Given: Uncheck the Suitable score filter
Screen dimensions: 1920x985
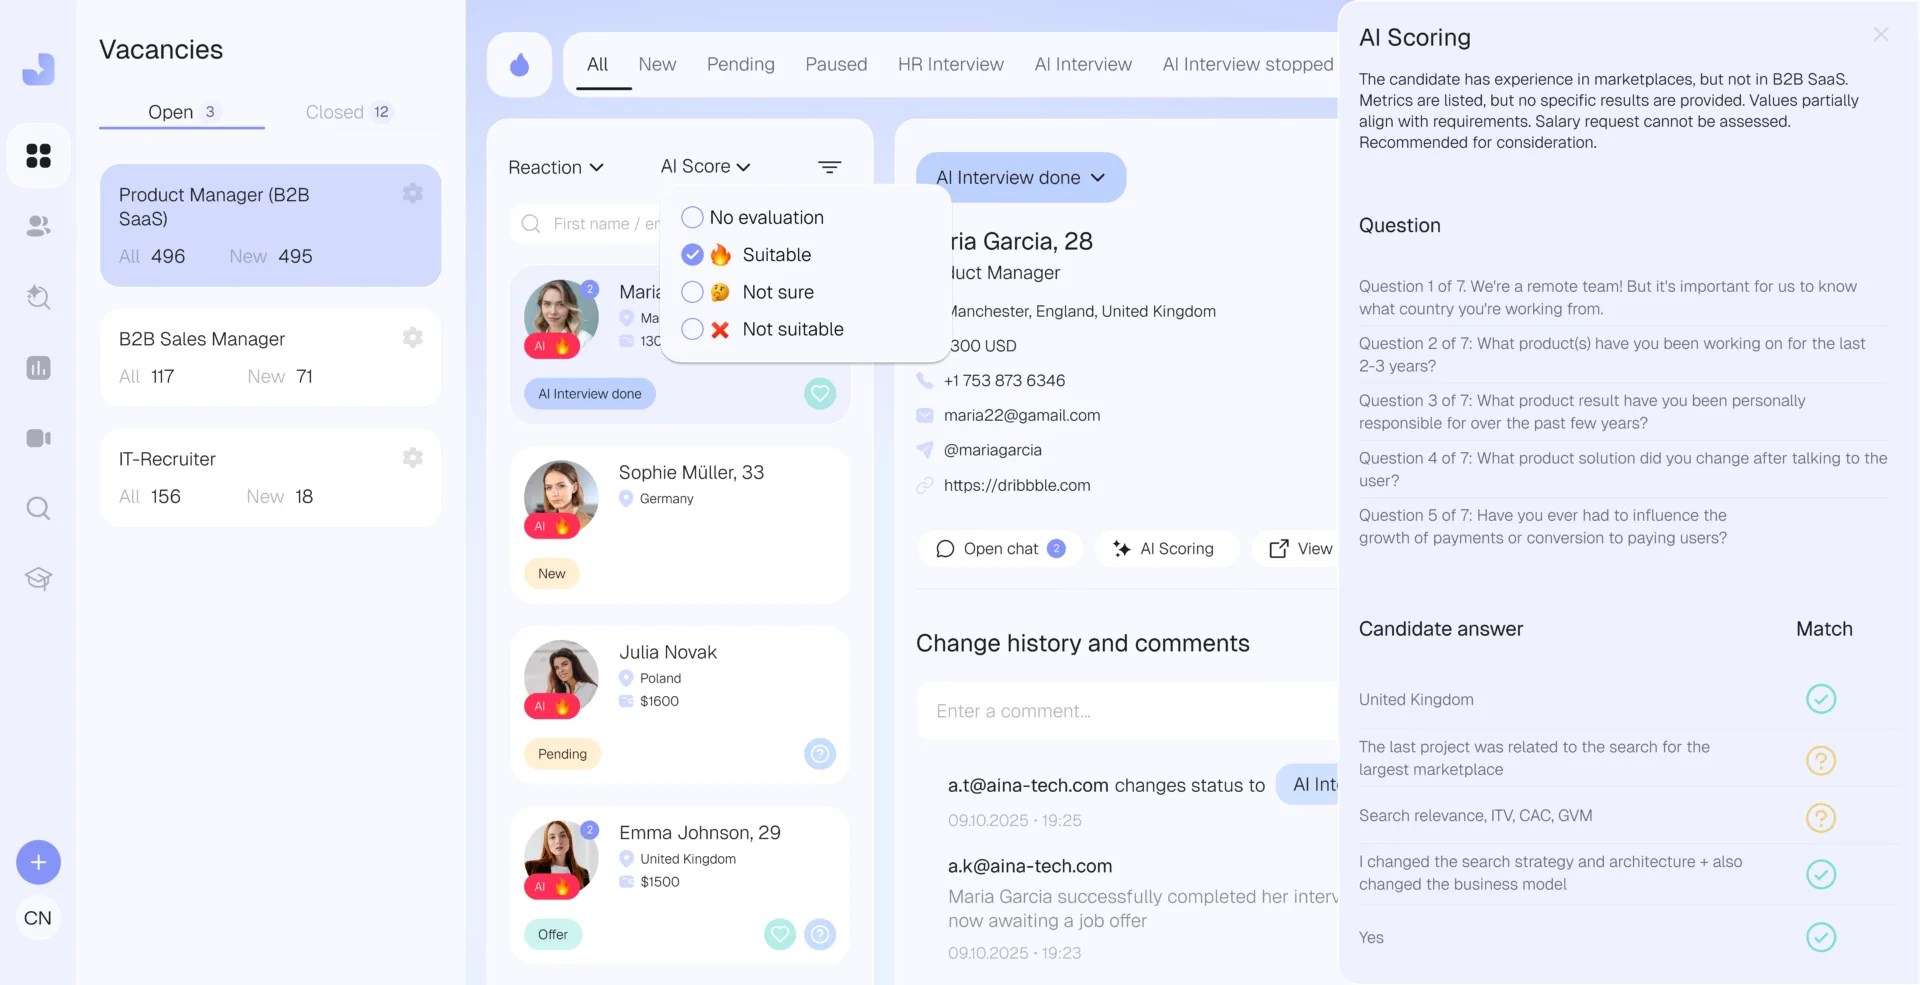Looking at the screenshot, I should 692,255.
